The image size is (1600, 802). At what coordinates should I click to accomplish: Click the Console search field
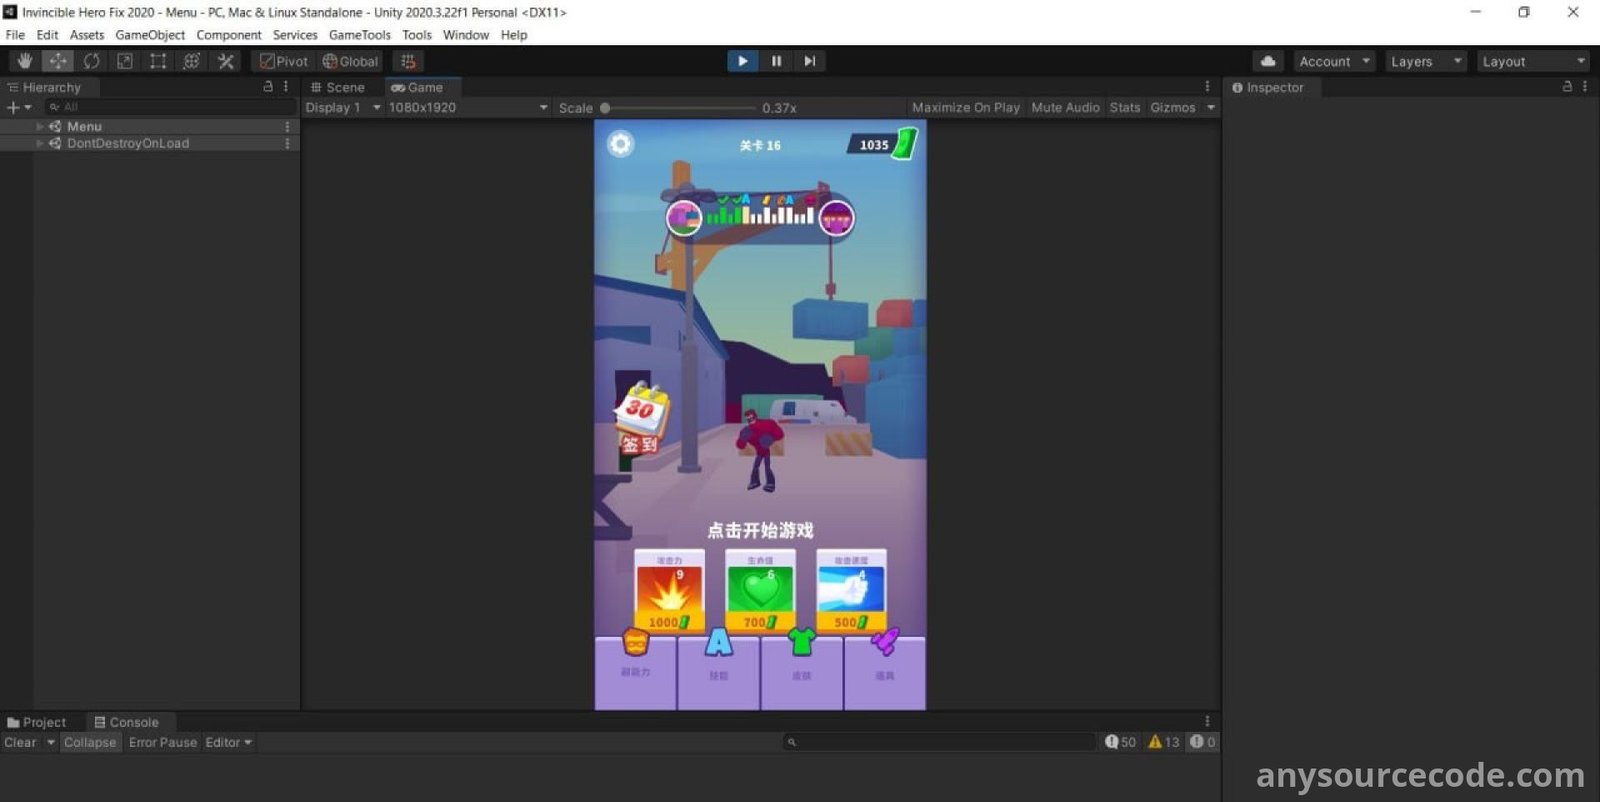(x=940, y=742)
